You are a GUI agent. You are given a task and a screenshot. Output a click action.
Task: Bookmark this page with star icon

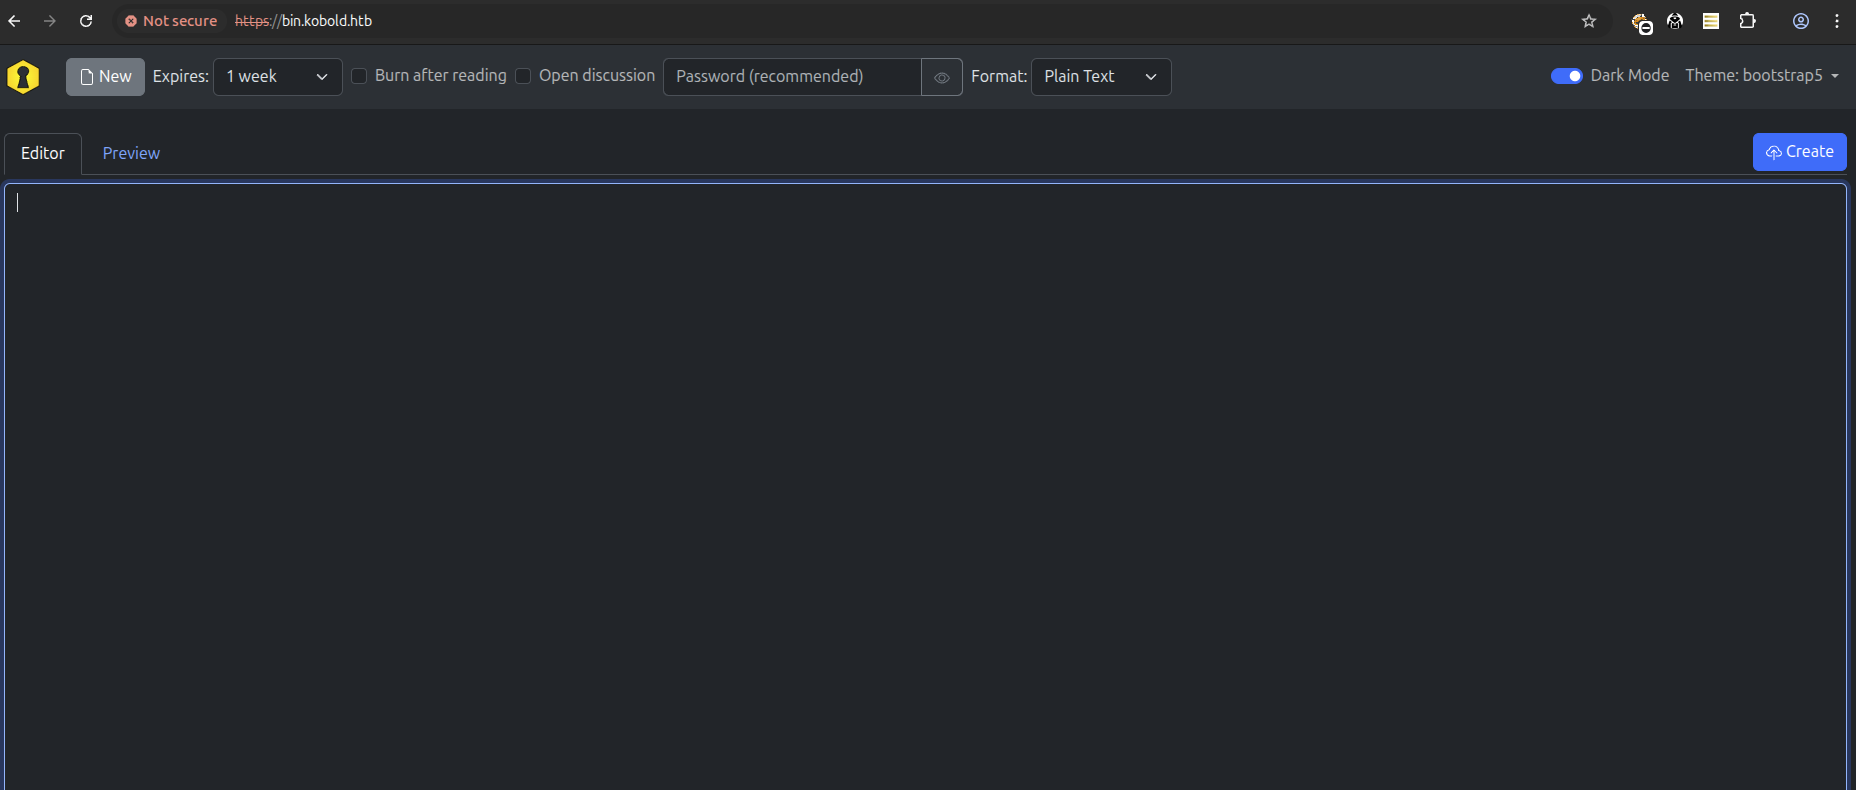1589,21
